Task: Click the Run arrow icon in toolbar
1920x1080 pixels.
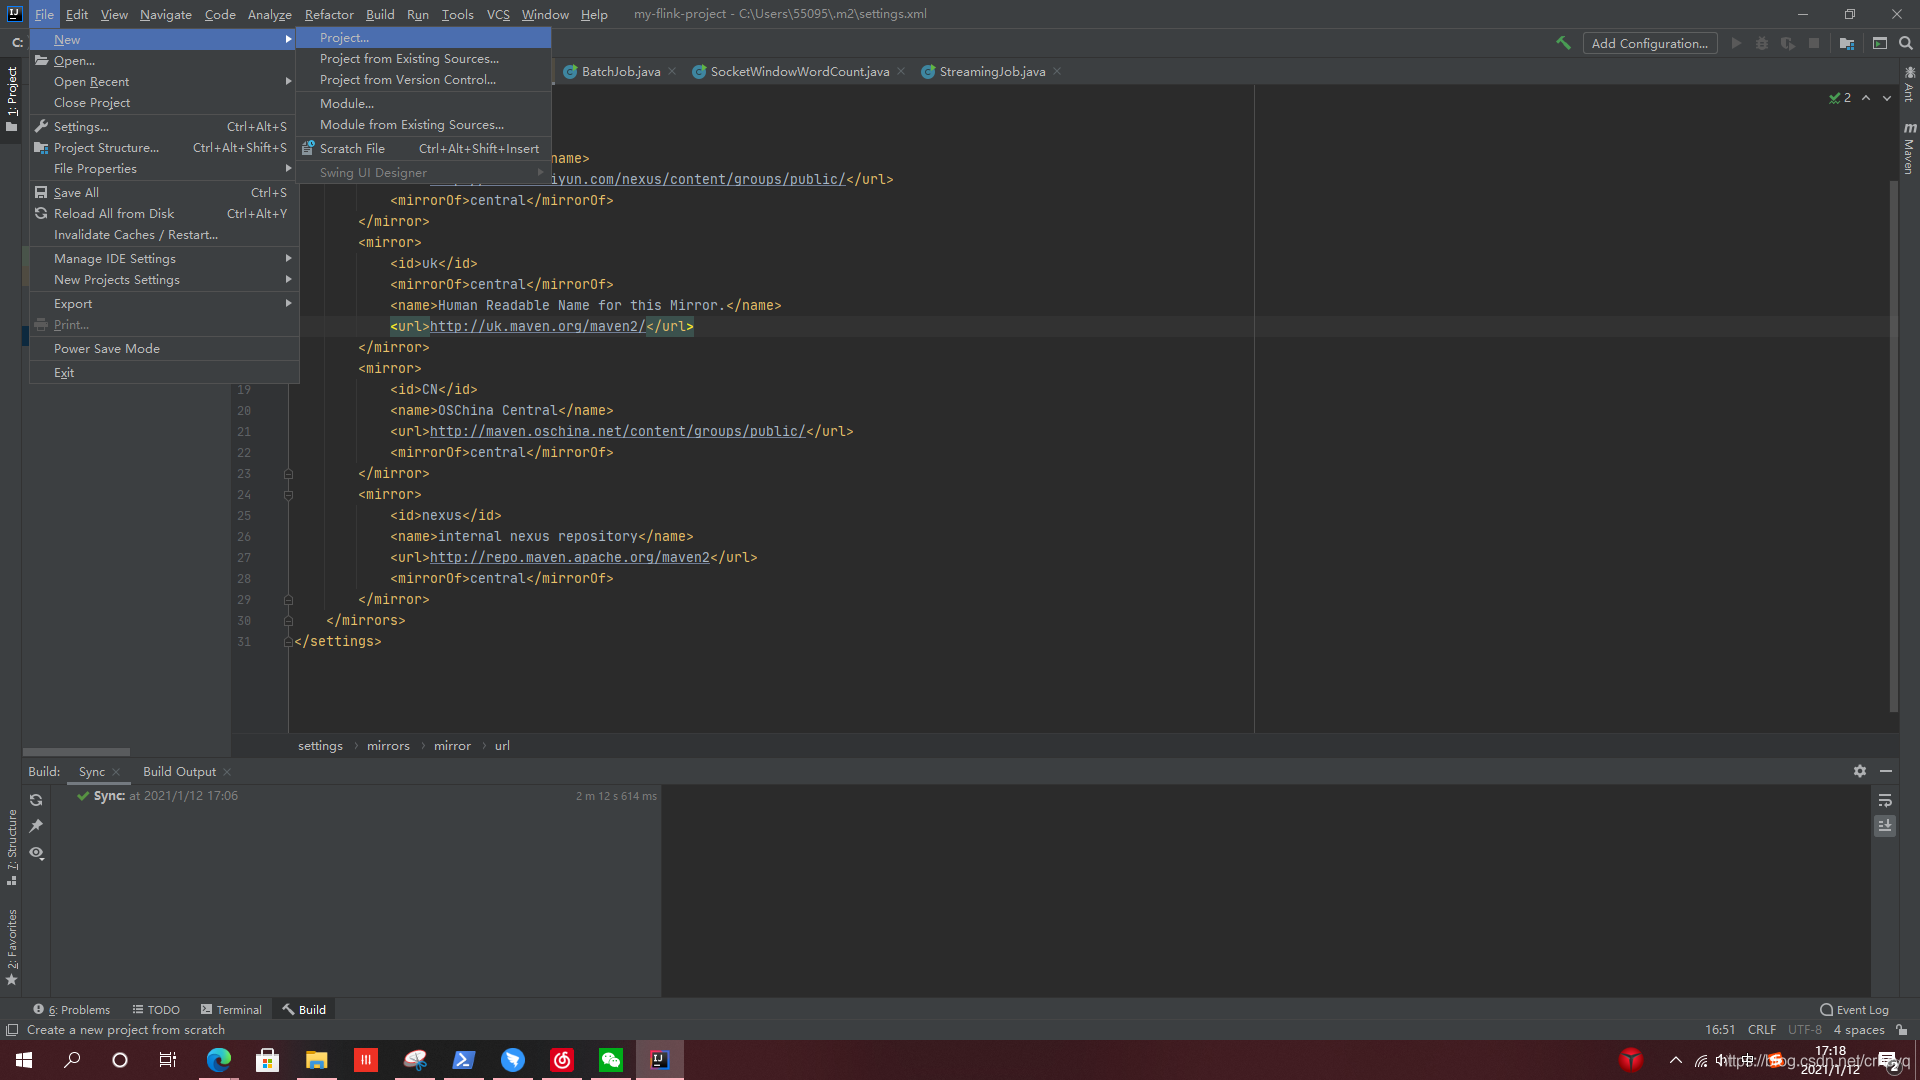Action: [1736, 43]
